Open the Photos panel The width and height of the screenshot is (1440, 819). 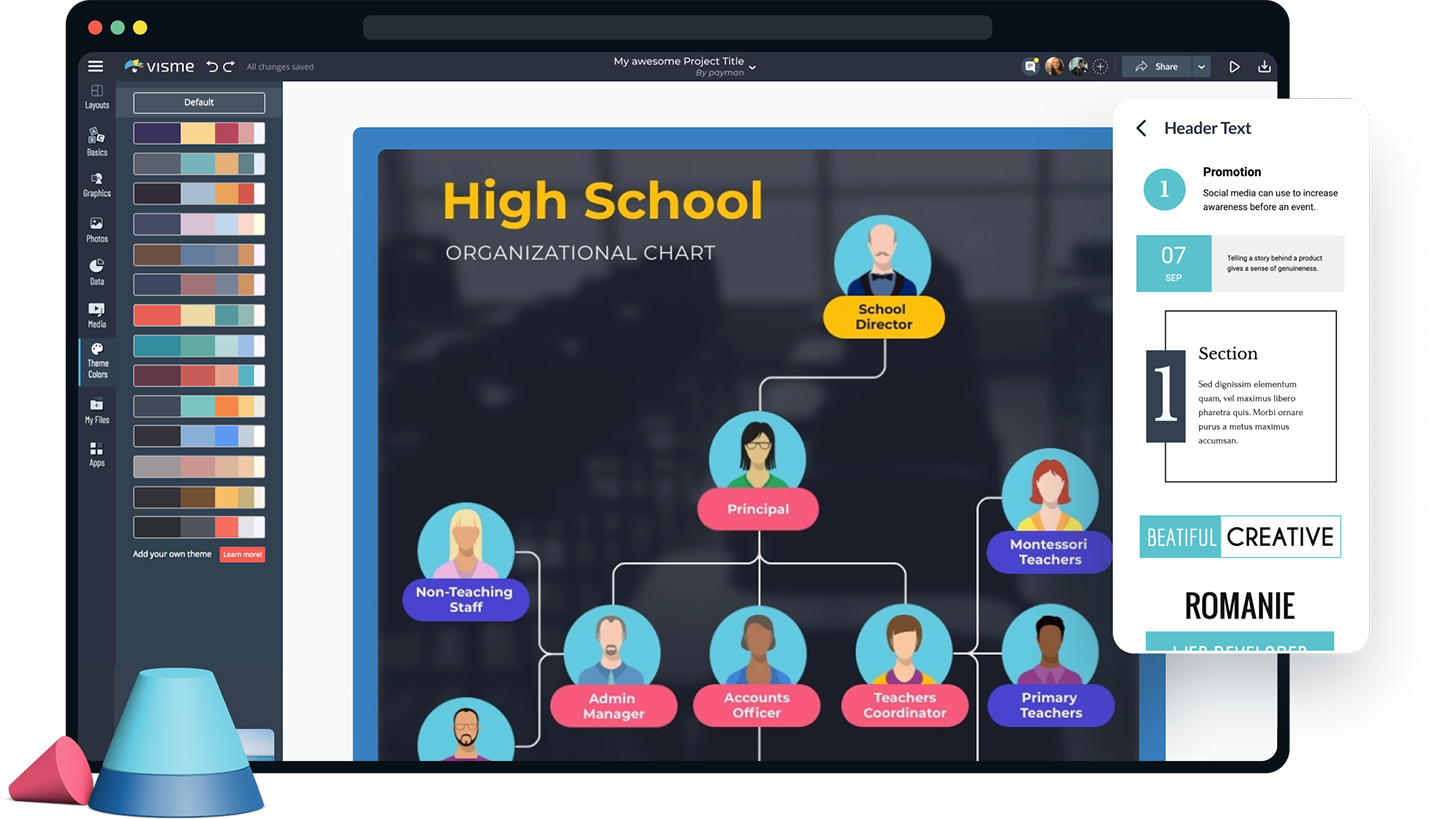pos(96,228)
